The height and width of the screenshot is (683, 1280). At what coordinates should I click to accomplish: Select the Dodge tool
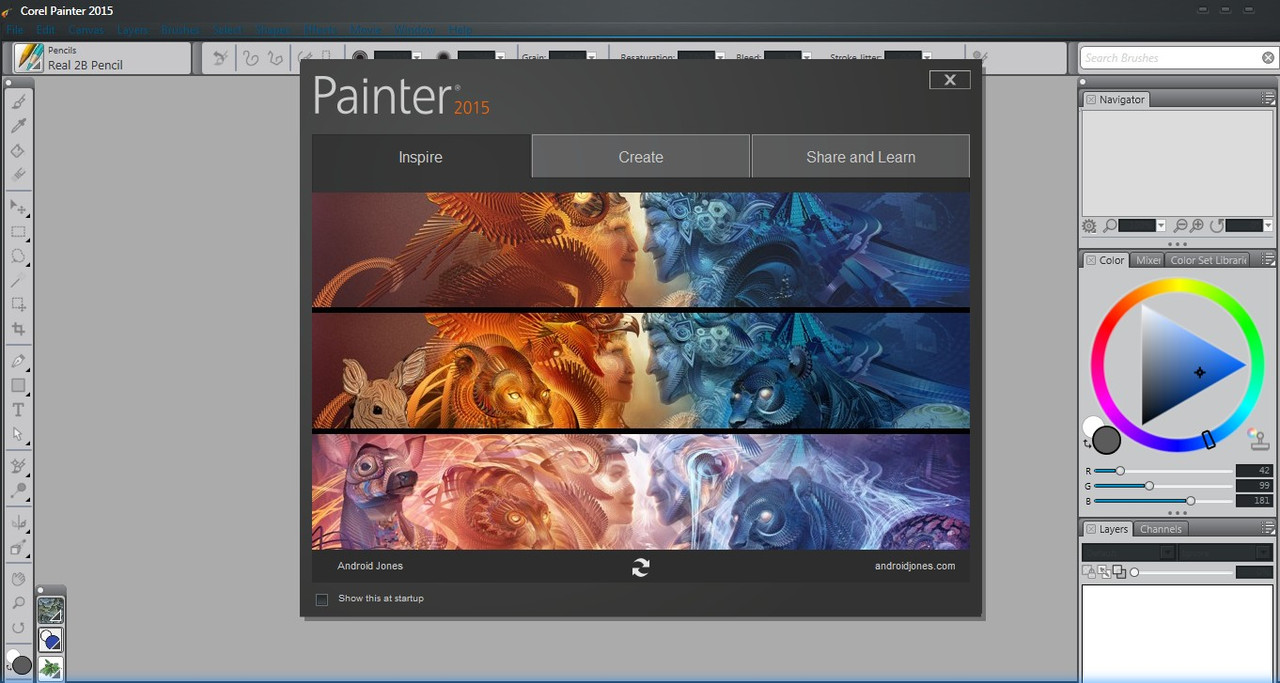point(18,491)
